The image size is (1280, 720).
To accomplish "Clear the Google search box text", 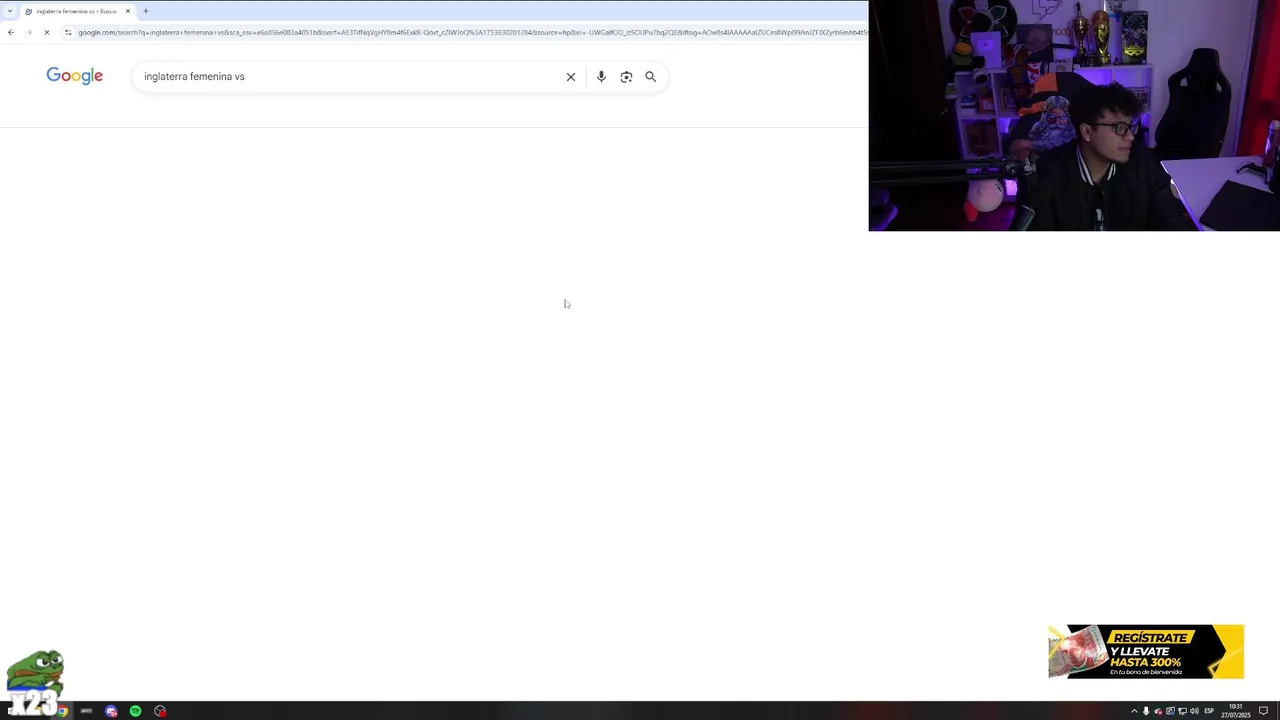I will point(571,77).
